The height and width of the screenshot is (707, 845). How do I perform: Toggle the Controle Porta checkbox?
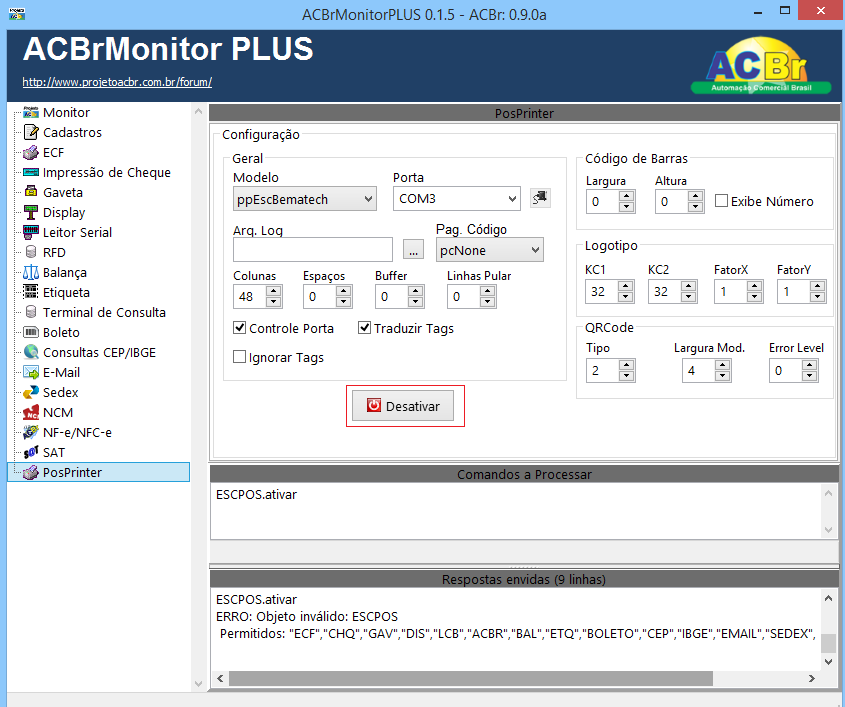[239, 328]
